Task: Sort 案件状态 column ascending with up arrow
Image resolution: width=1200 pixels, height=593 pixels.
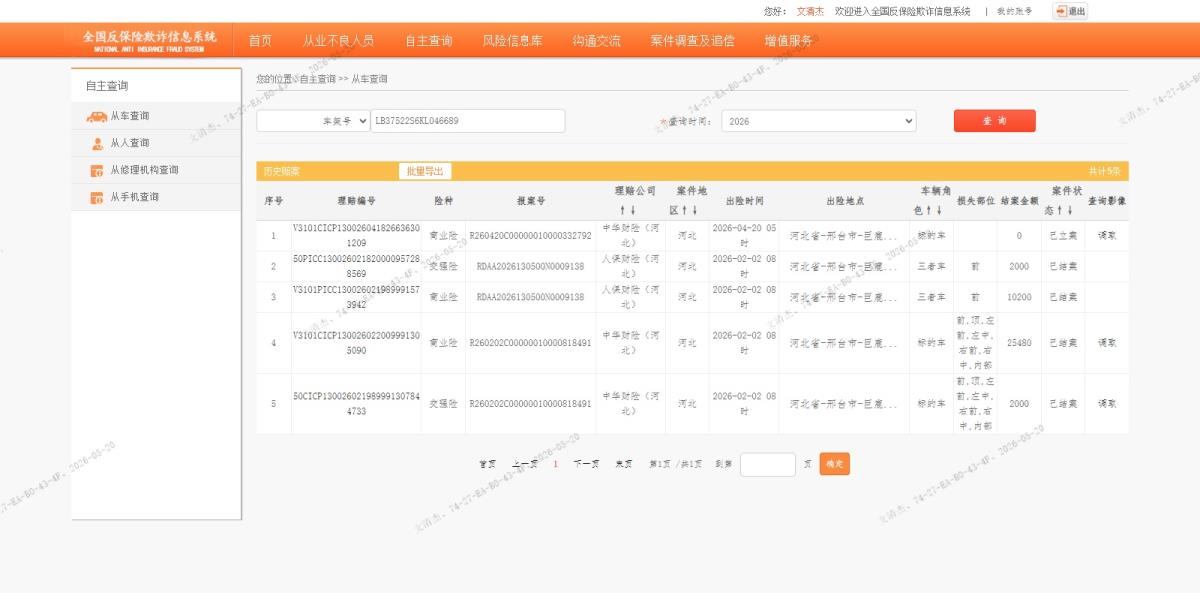Action: [1060, 210]
